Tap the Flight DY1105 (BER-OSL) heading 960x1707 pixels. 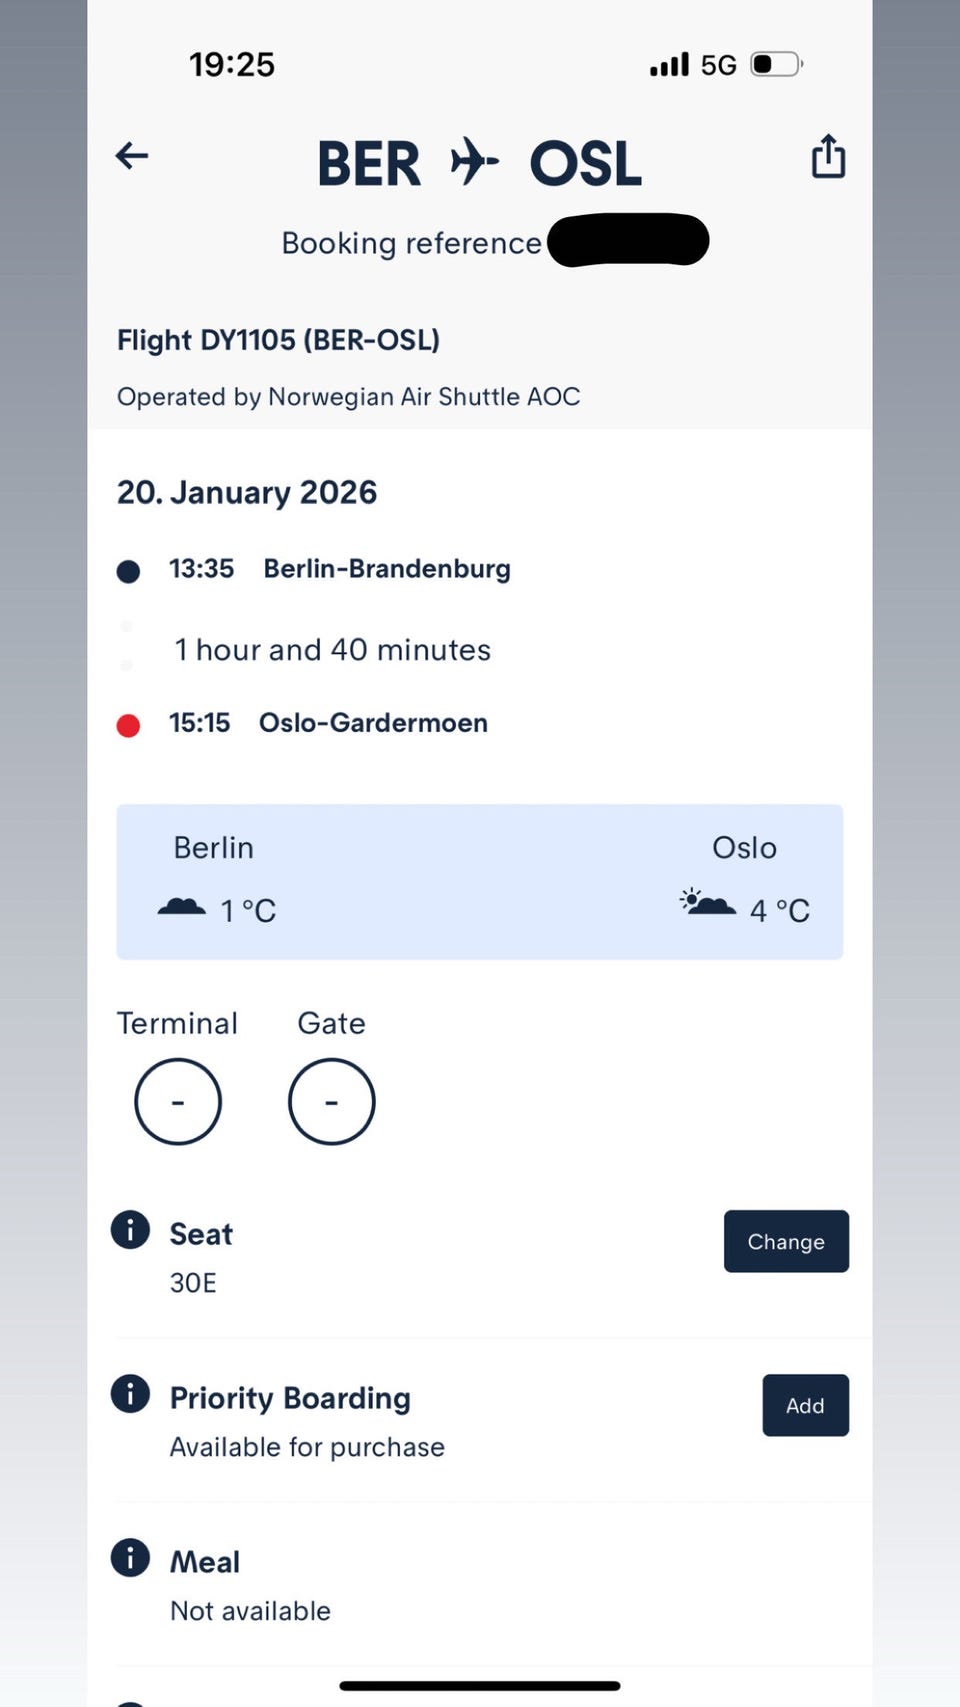coord(278,340)
